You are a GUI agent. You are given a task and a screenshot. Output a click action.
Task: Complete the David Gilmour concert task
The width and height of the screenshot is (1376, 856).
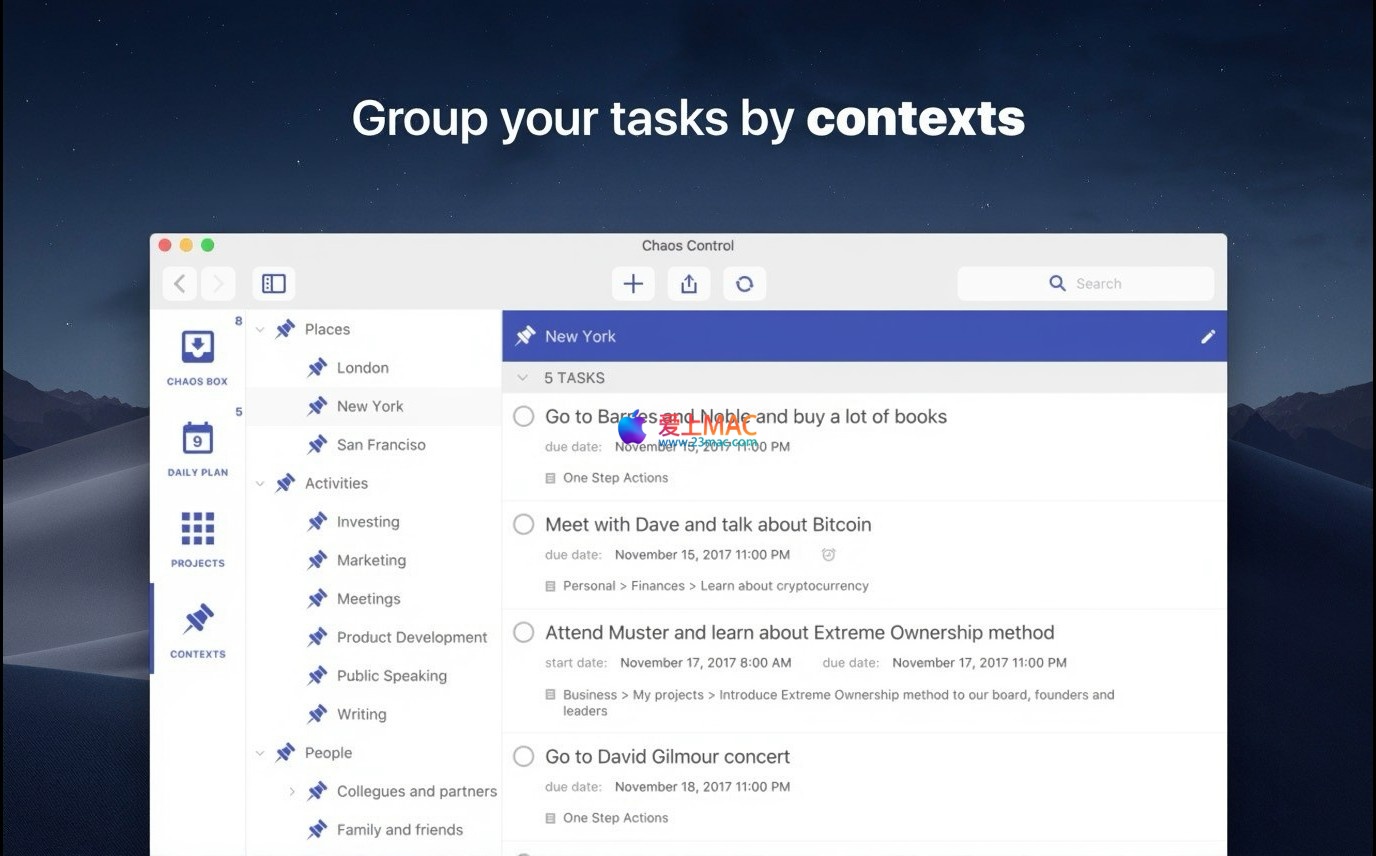523,757
